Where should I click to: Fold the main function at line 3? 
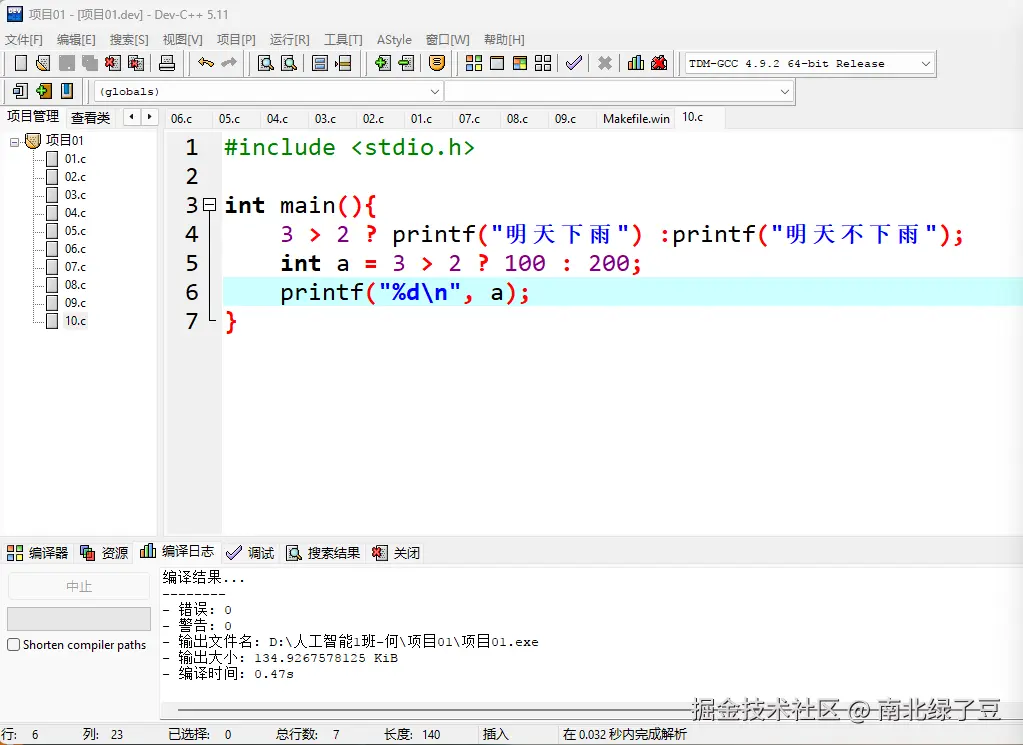pyautogui.click(x=209, y=205)
